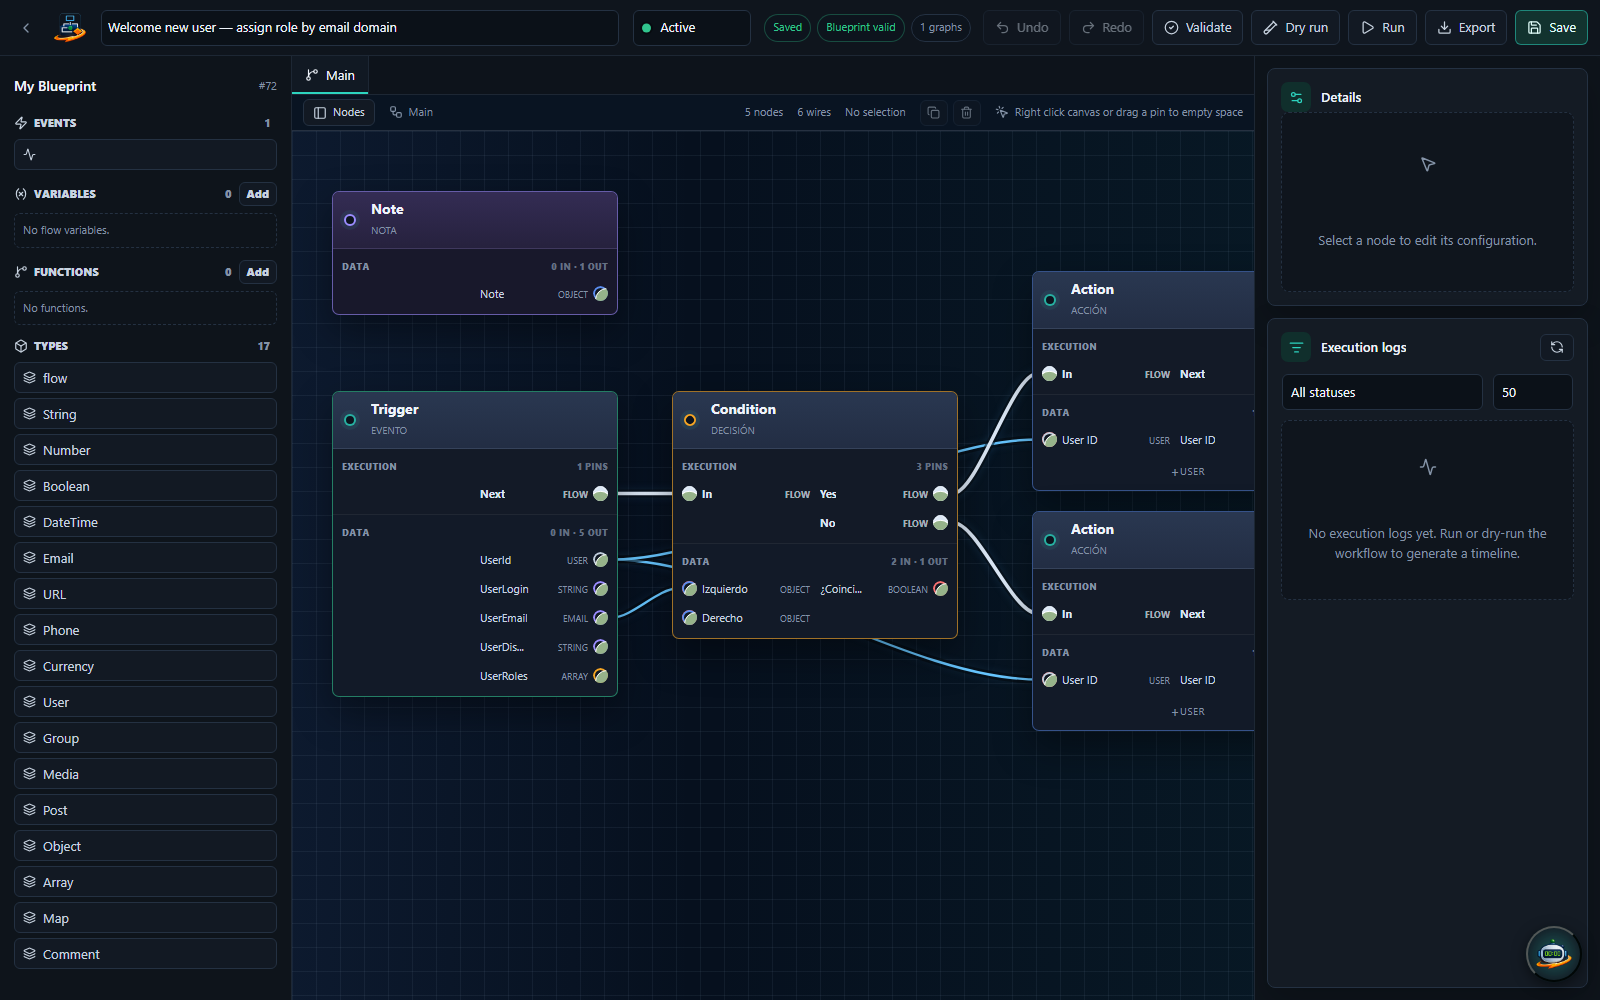This screenshot has width=1600, height=1000.
Task: Click the Condition BOOLEAN output pin
Action: [x=940, y=589]
